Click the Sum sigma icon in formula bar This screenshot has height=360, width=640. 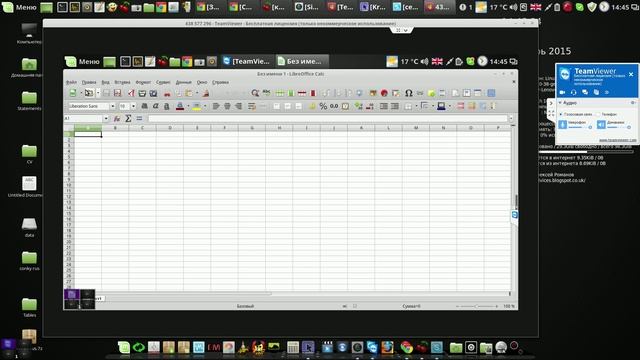128,118
